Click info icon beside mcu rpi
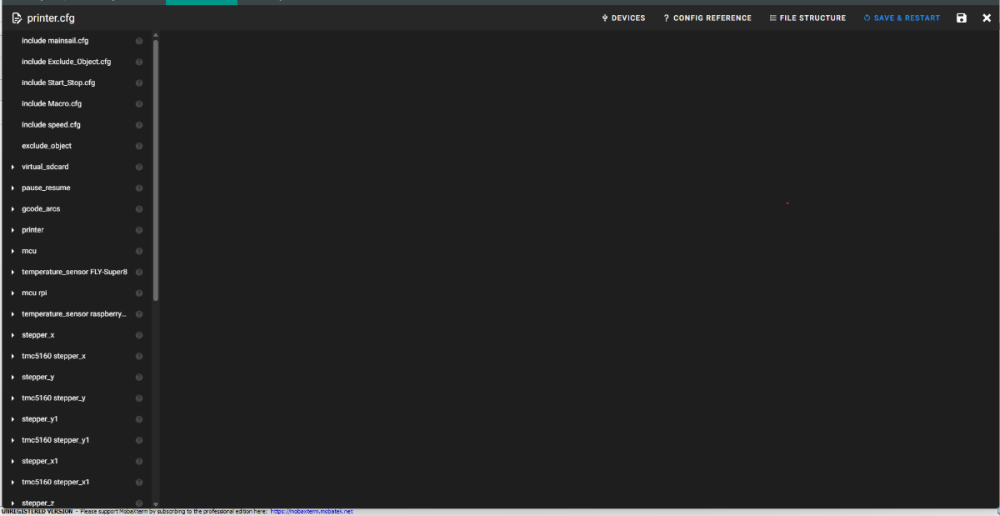This screenshot has width=1000, height=516. click(x=139, y=293)
